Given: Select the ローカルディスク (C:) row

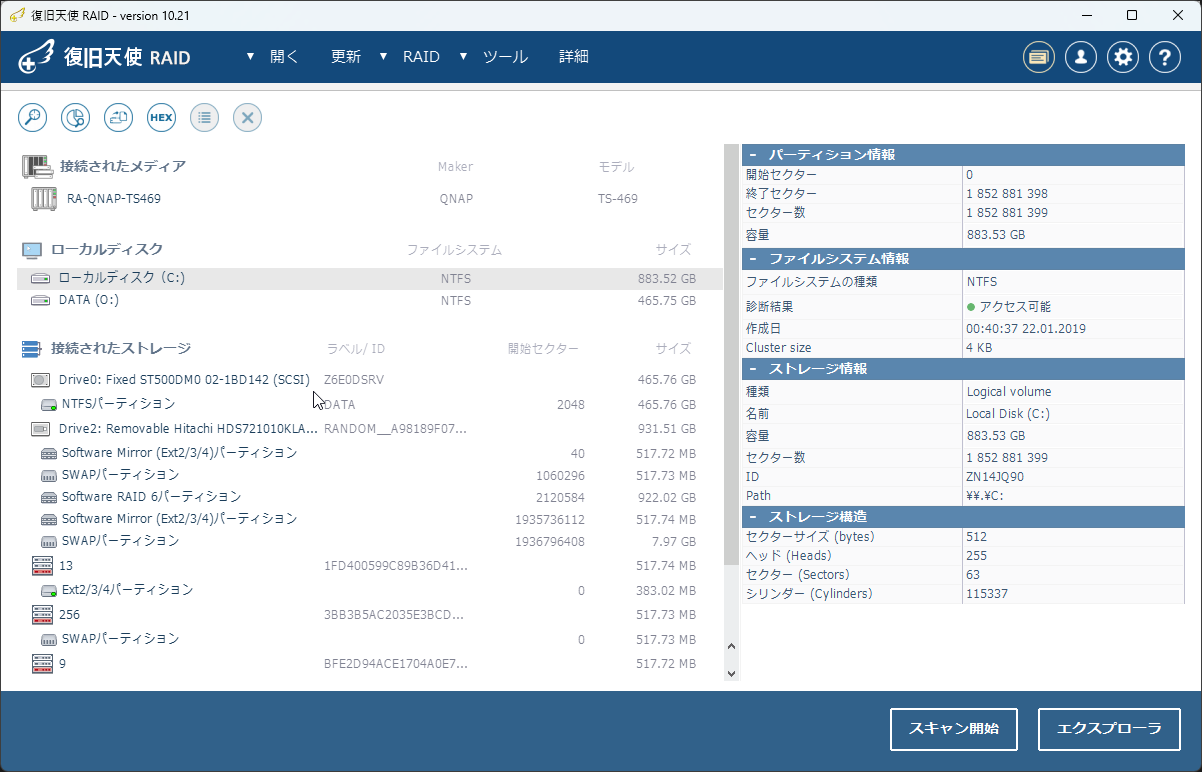Looking at the screenshot, I should [370, 278].
